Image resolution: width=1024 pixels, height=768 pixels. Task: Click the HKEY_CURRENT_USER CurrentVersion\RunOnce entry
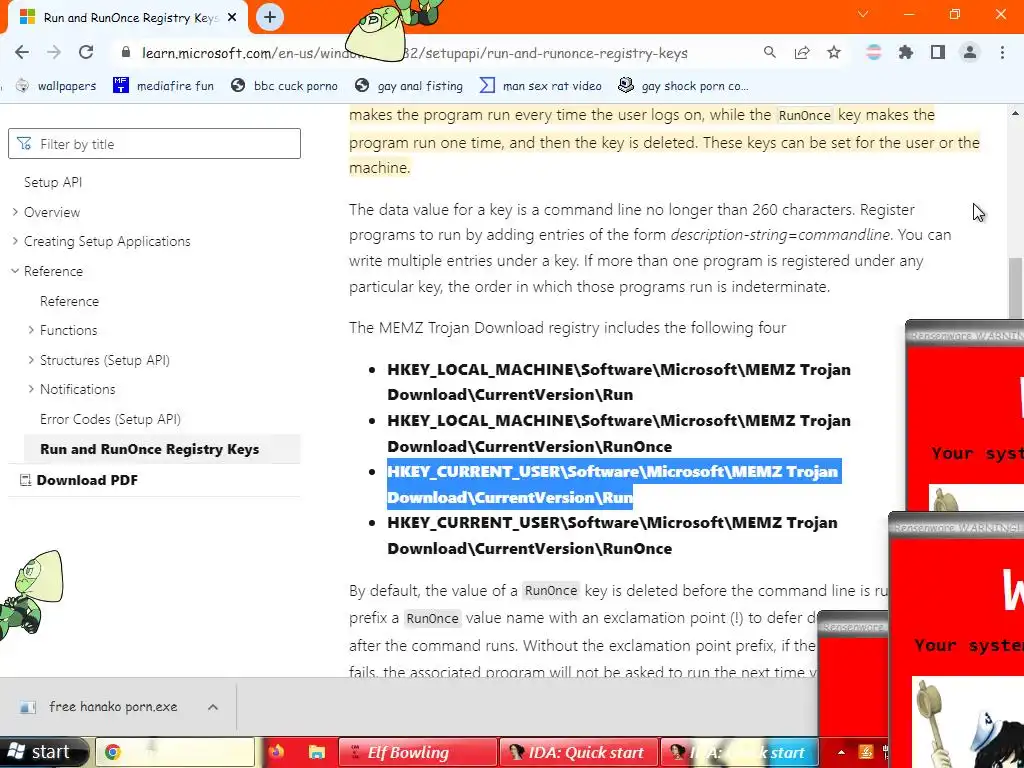612,536
